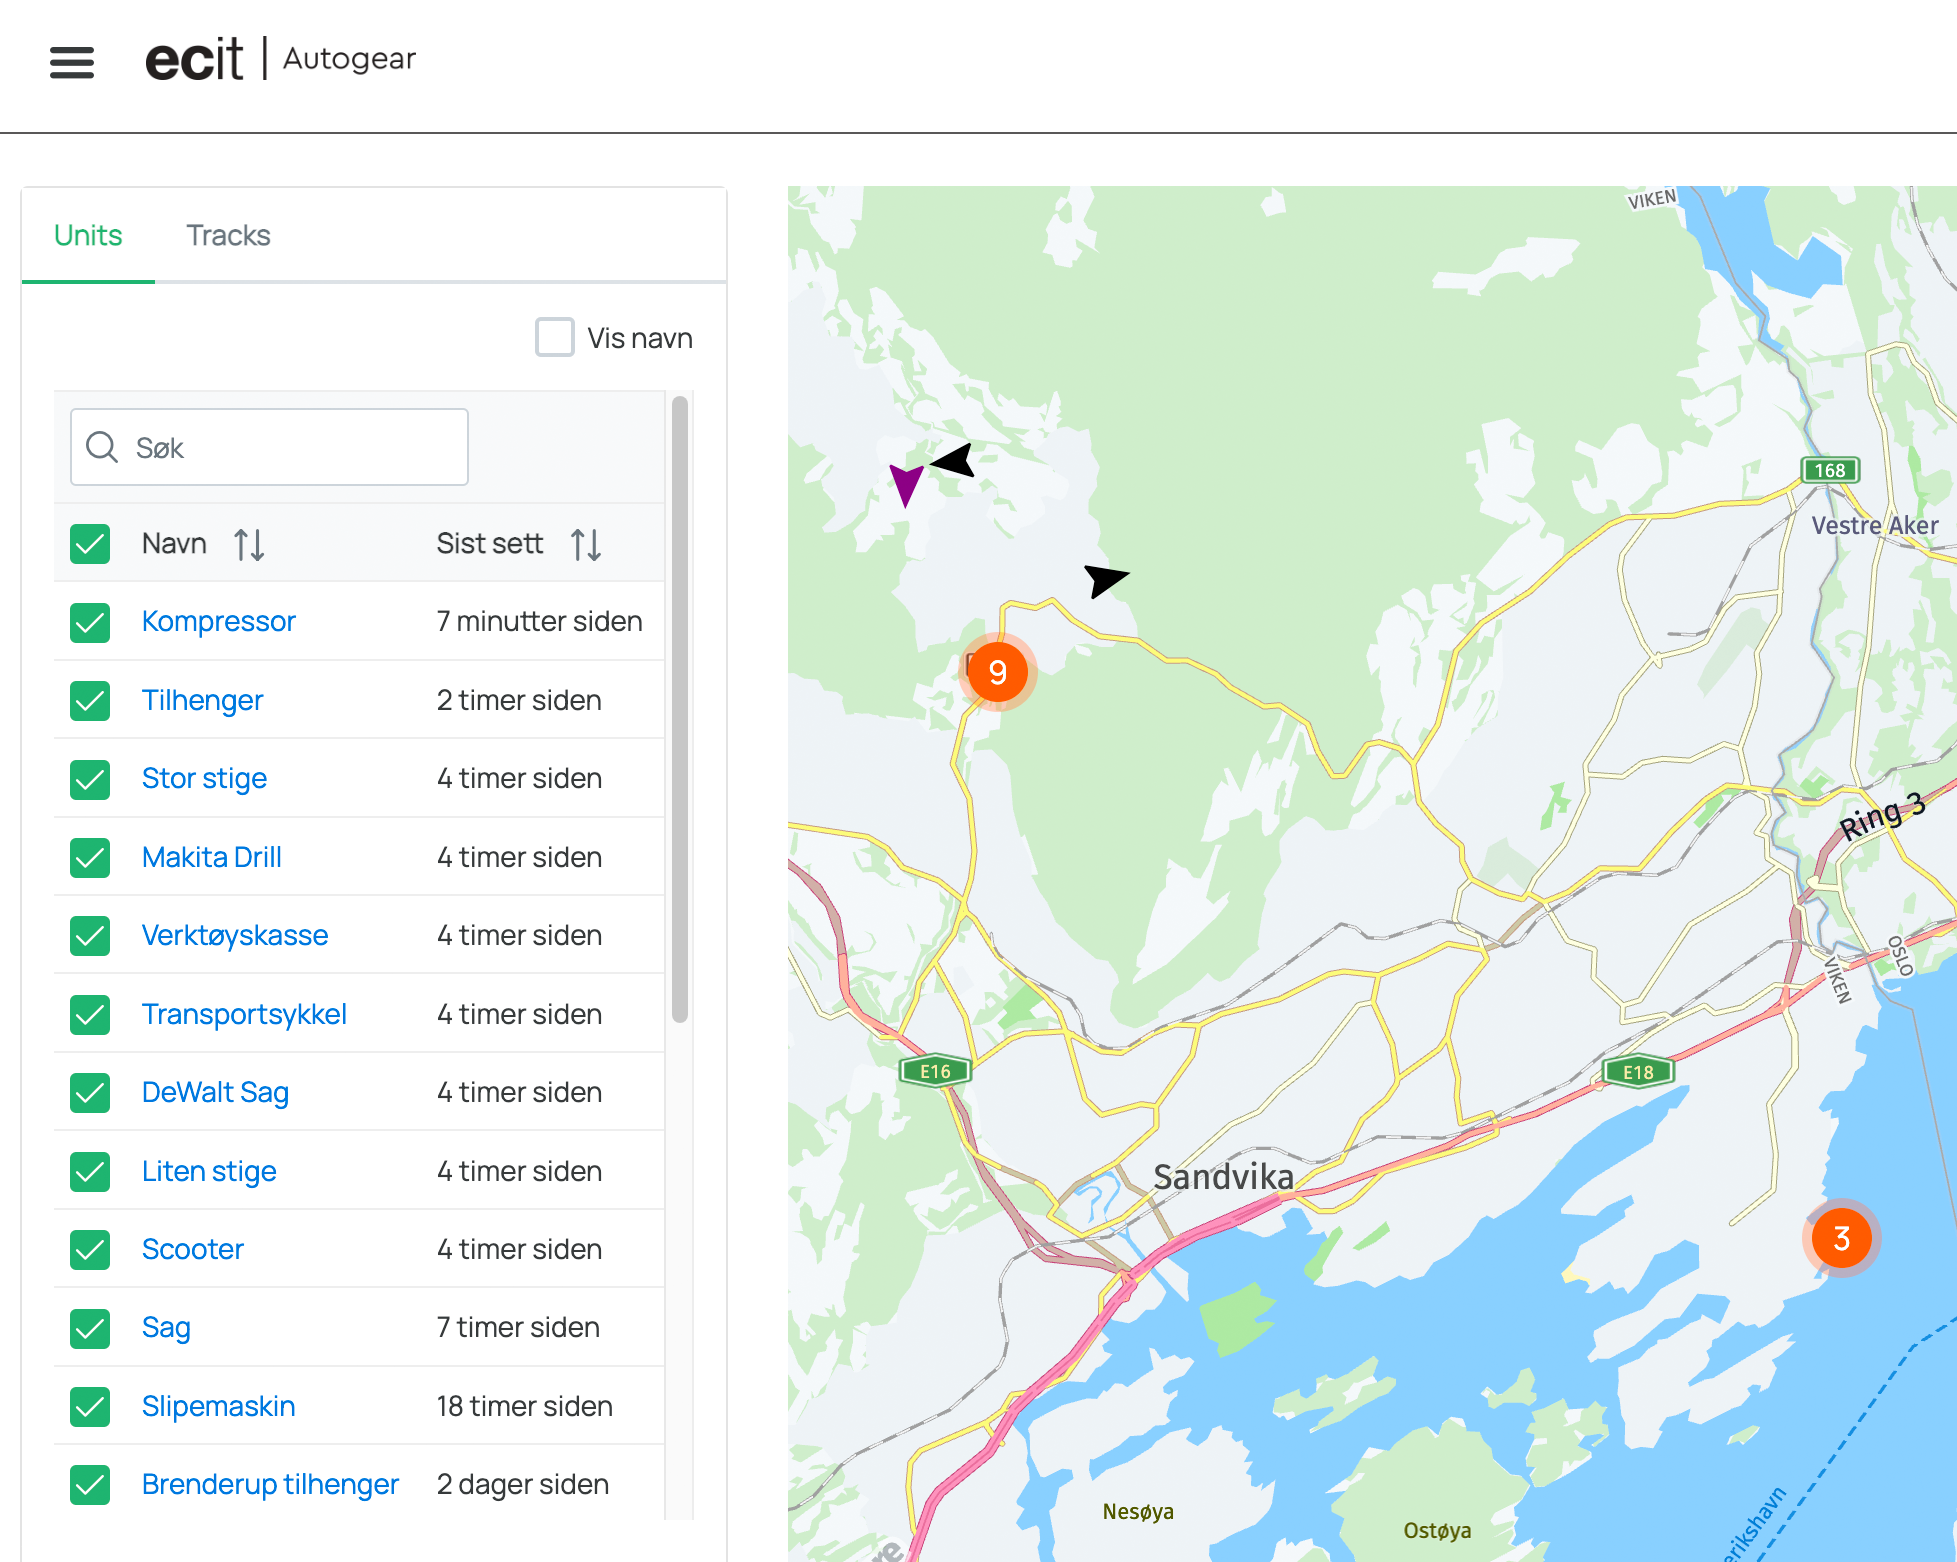Open the cluster of 9 units on map
The height and width of the screenshot is (1562, 1957).
(998, 672)
